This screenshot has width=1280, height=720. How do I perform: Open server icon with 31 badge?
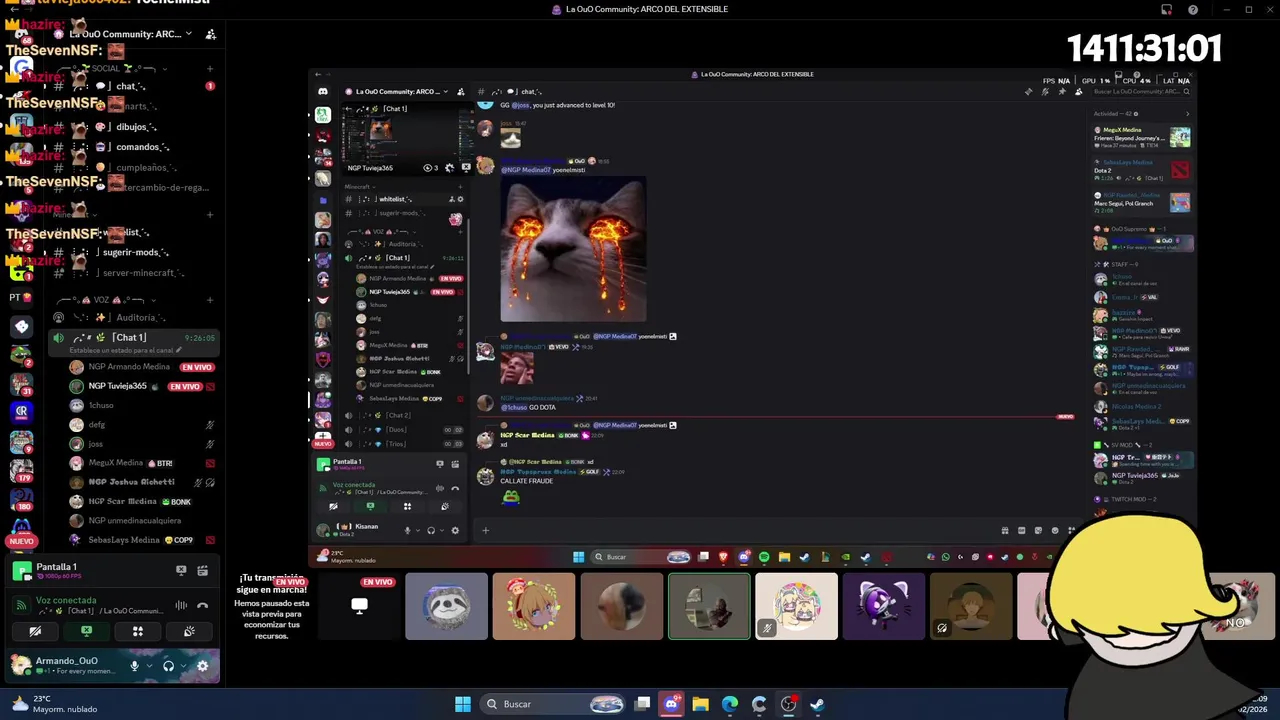coord(21,383)
